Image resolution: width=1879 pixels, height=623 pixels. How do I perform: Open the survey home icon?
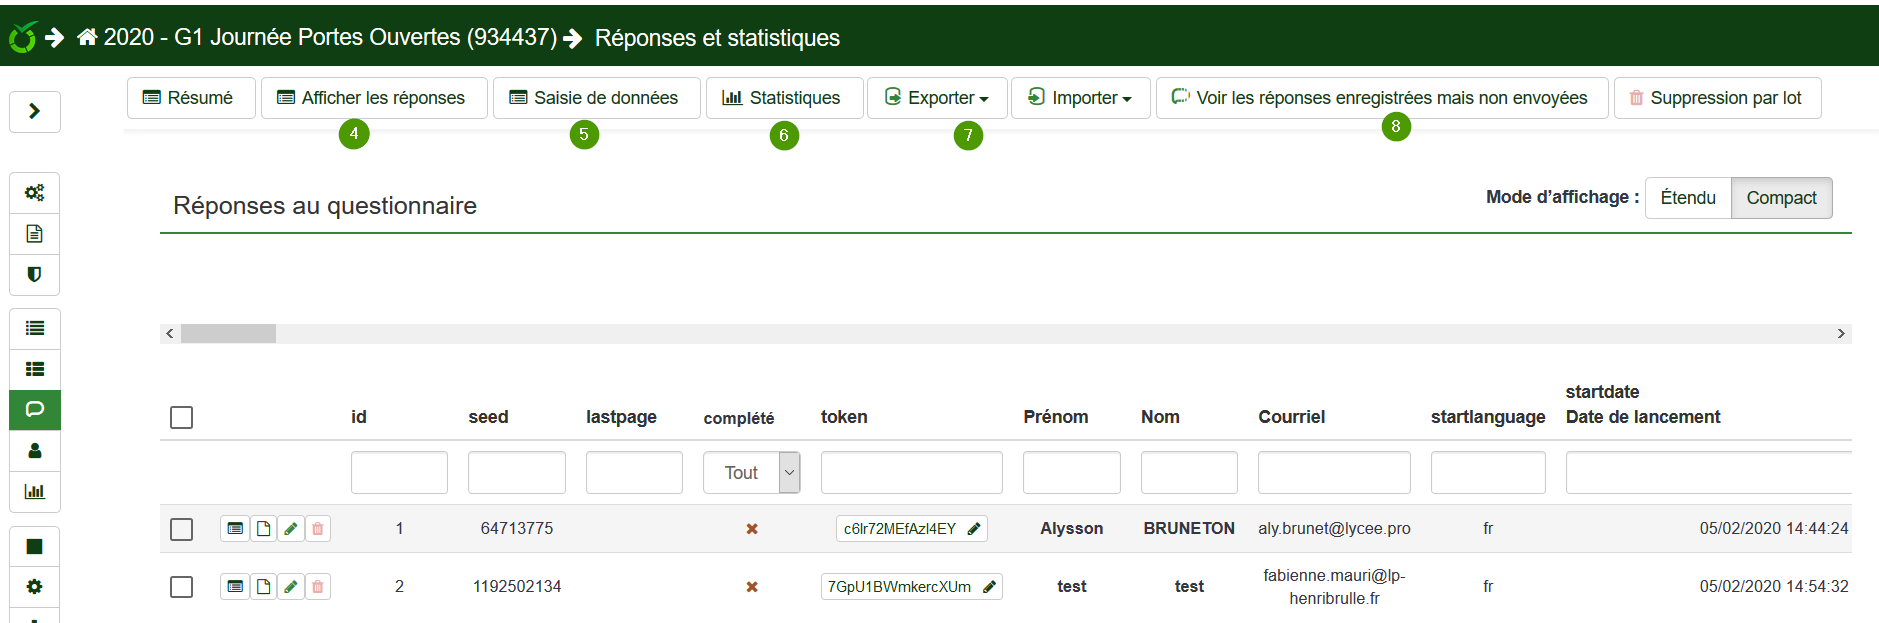87,37
